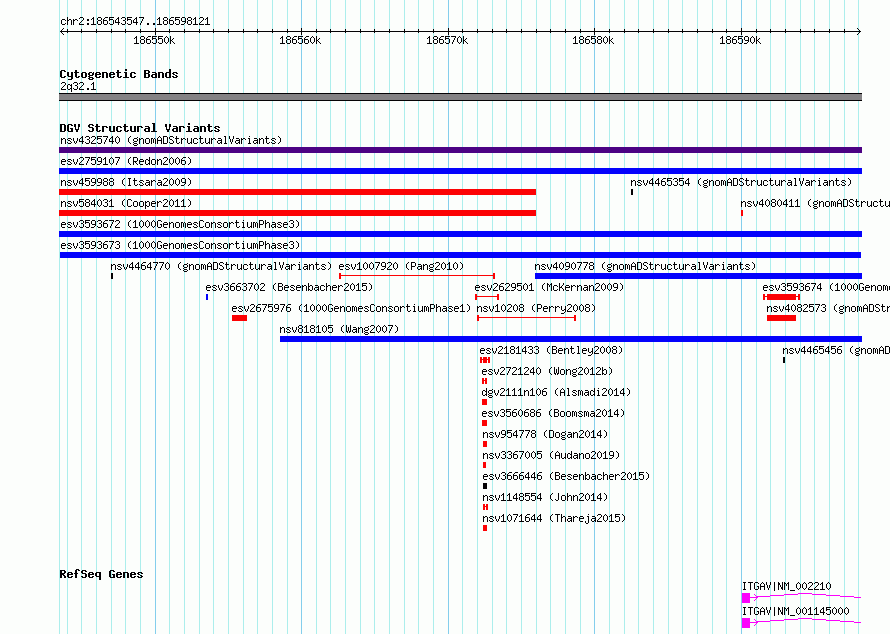Click the 186570k ruler tick label

447,41
